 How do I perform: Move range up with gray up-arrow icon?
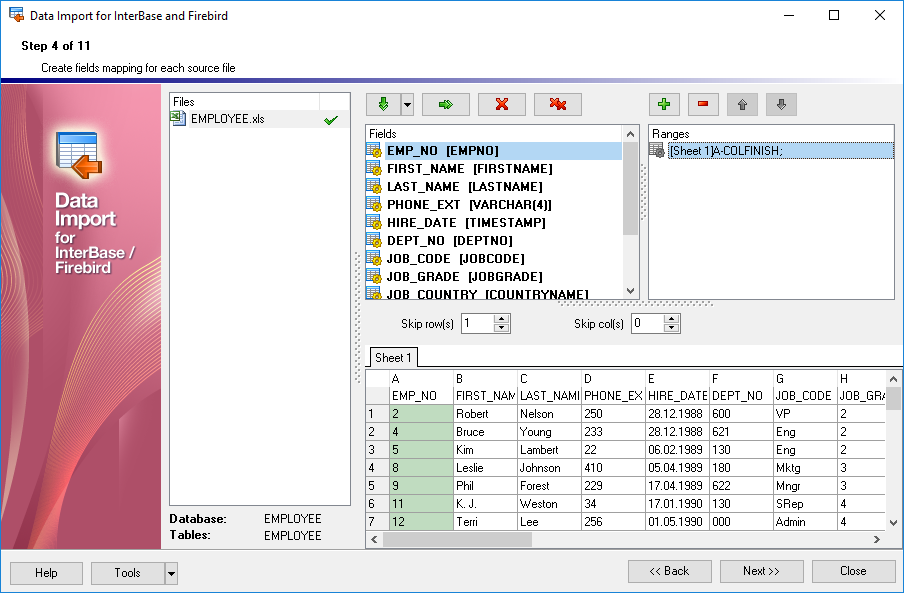point(741,104)
